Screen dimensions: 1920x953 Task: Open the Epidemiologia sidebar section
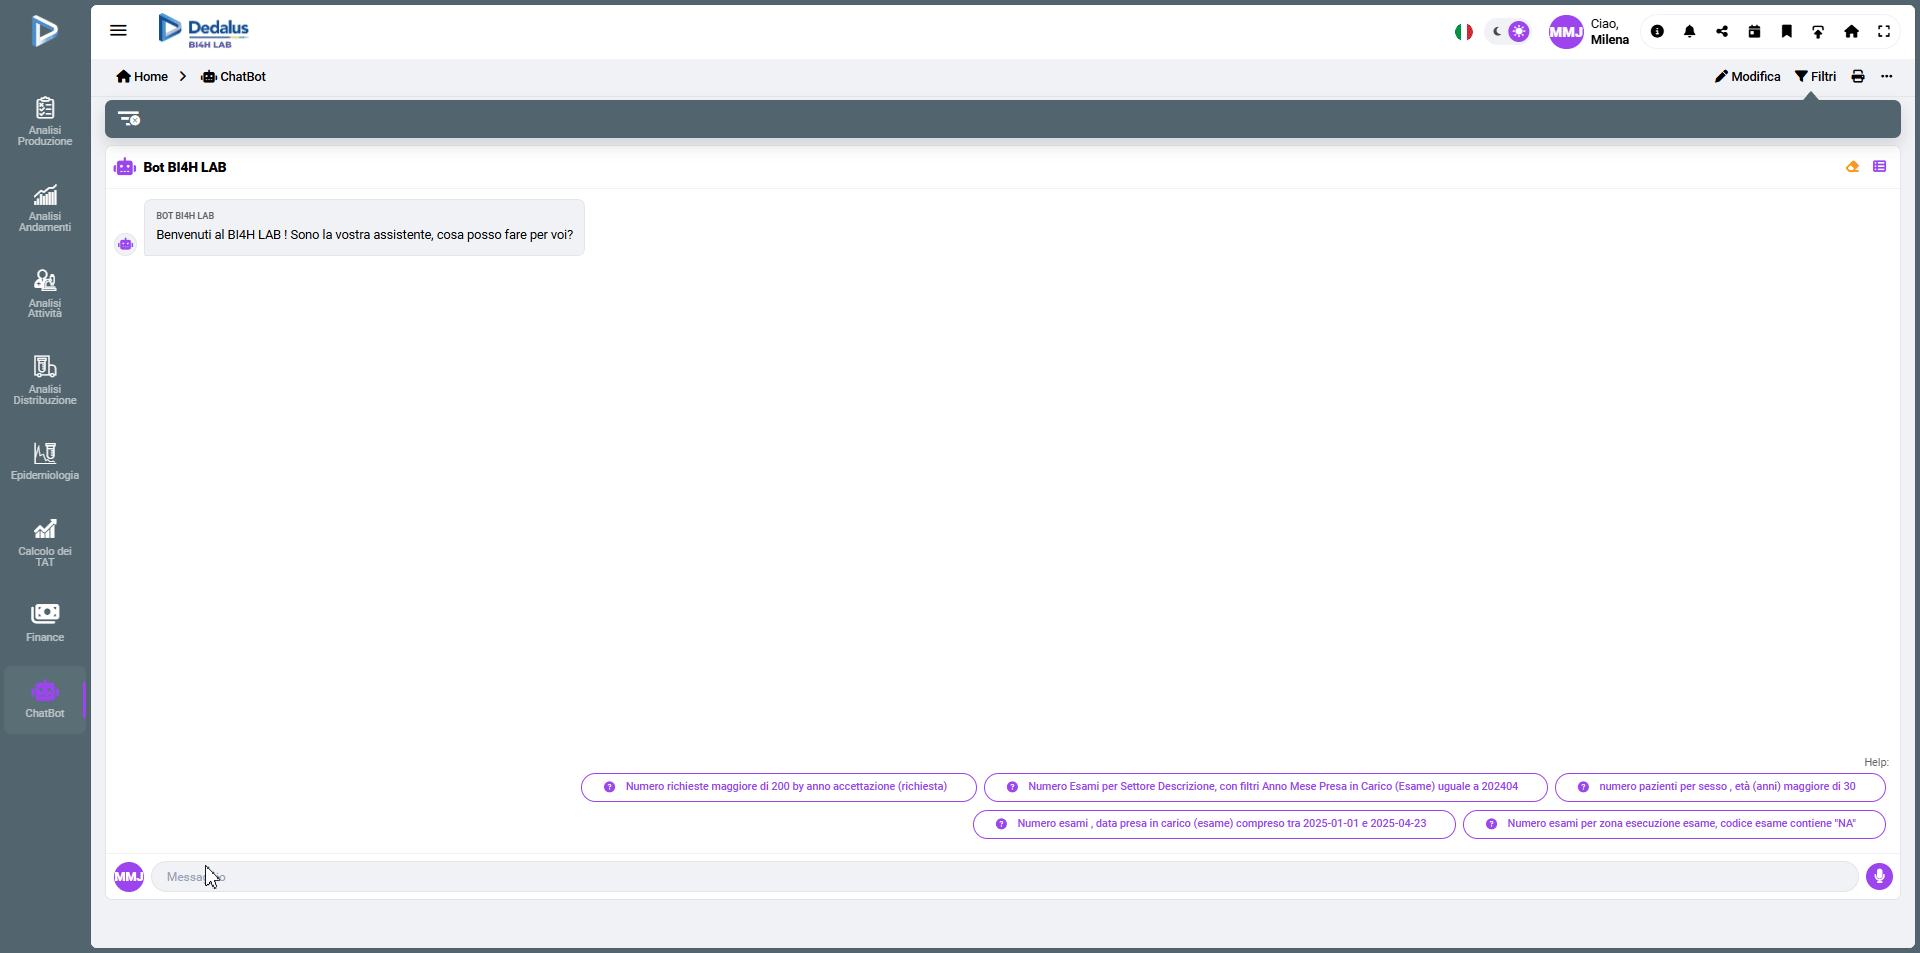(x=45, y=462)
